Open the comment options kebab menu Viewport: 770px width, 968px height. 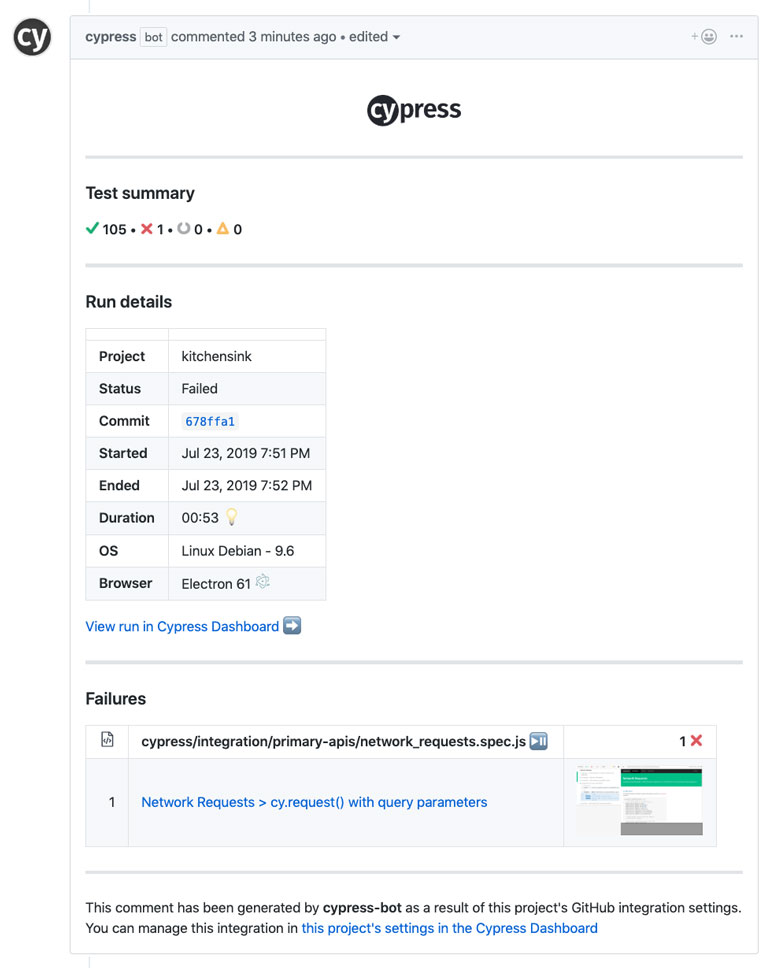click(x=736, y=36)
